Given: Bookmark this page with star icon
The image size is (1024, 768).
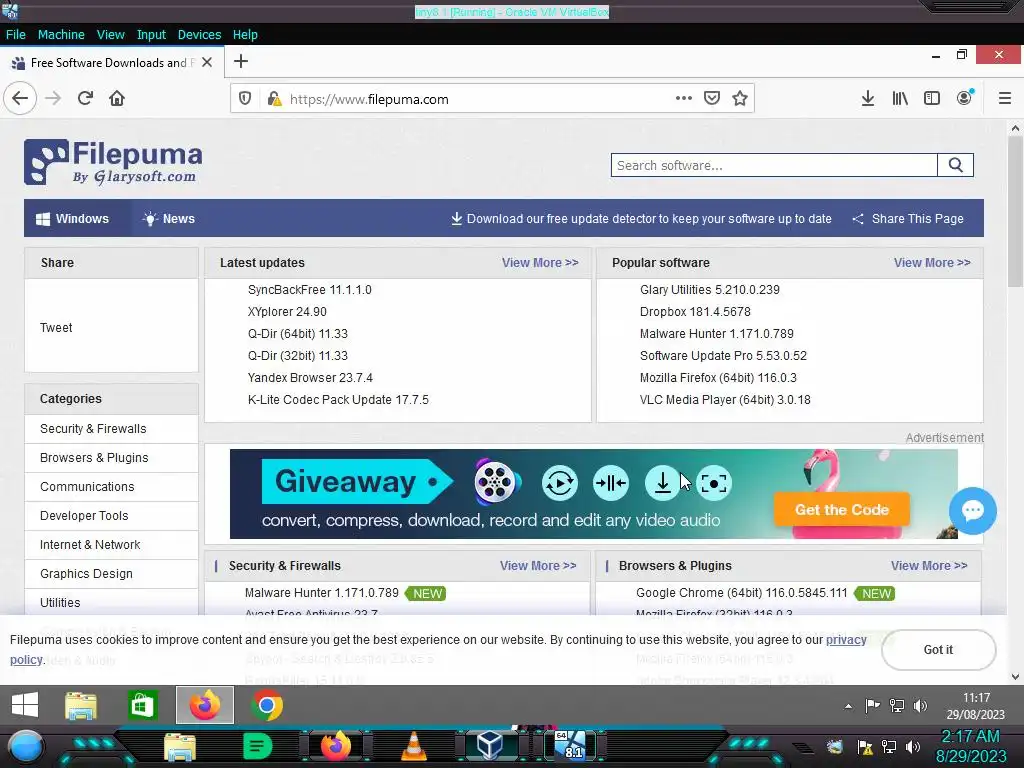Looking at the screenshot, I should coord(740,98).
